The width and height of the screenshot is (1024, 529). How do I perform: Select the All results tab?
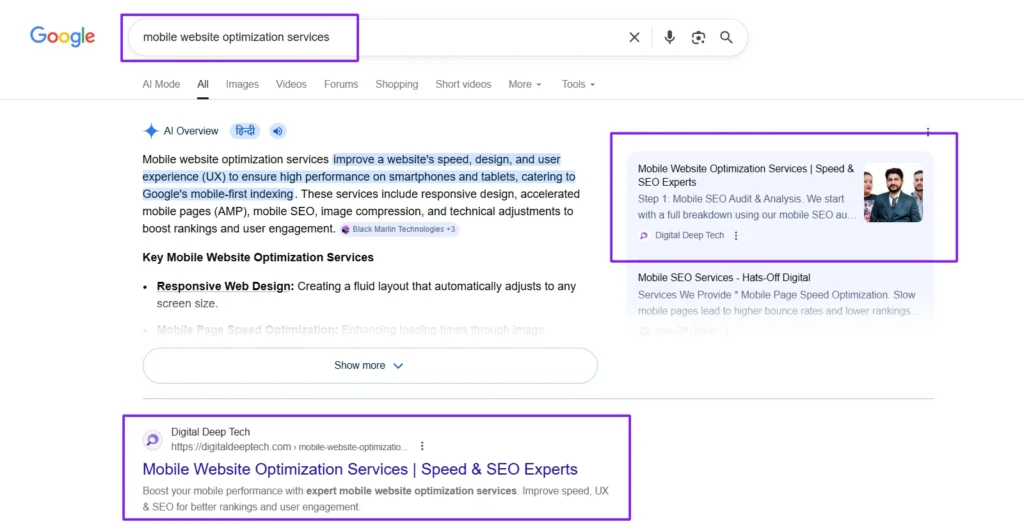[203, 84]
